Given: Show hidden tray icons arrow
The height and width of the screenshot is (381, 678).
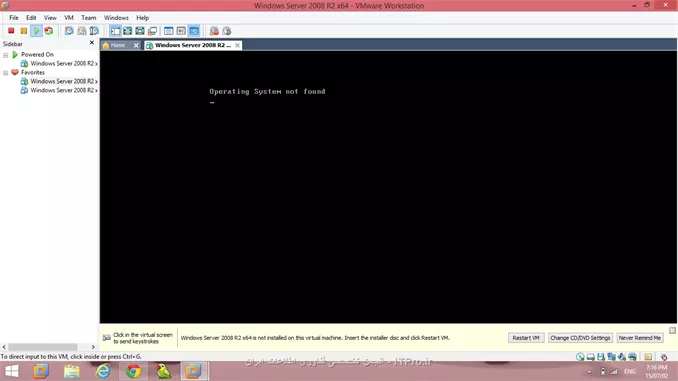Looking at the screenshot, I should (589, 371).
